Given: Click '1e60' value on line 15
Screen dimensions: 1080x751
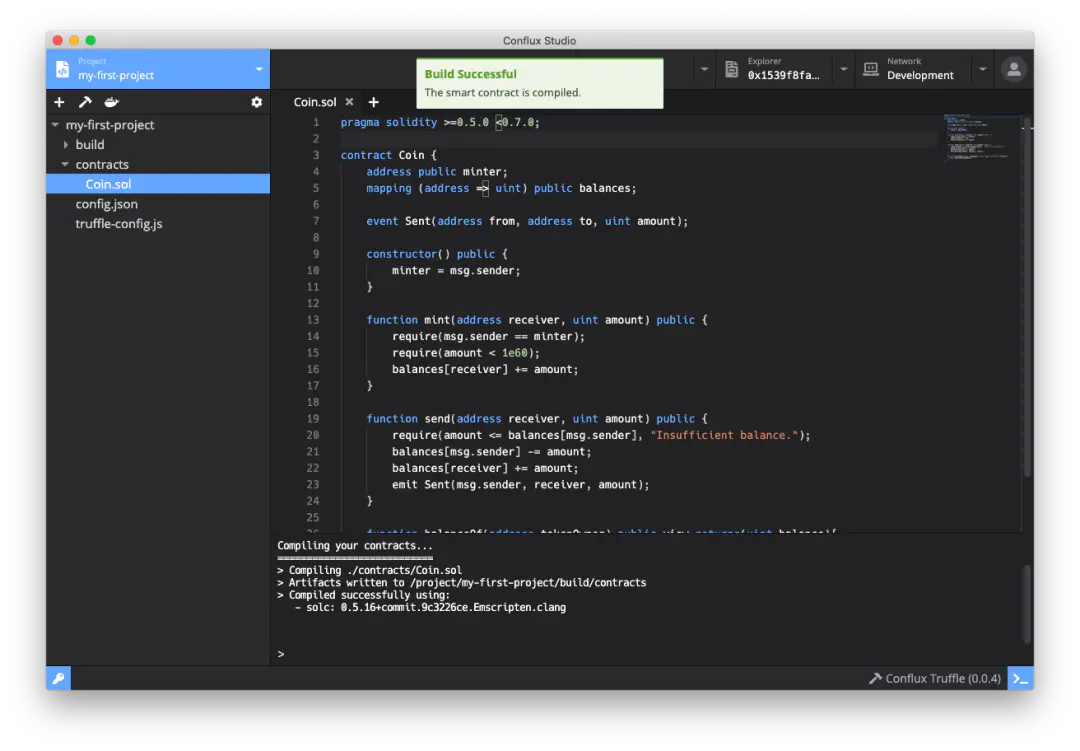Looking at the screenshot, I should coord(515,353).
